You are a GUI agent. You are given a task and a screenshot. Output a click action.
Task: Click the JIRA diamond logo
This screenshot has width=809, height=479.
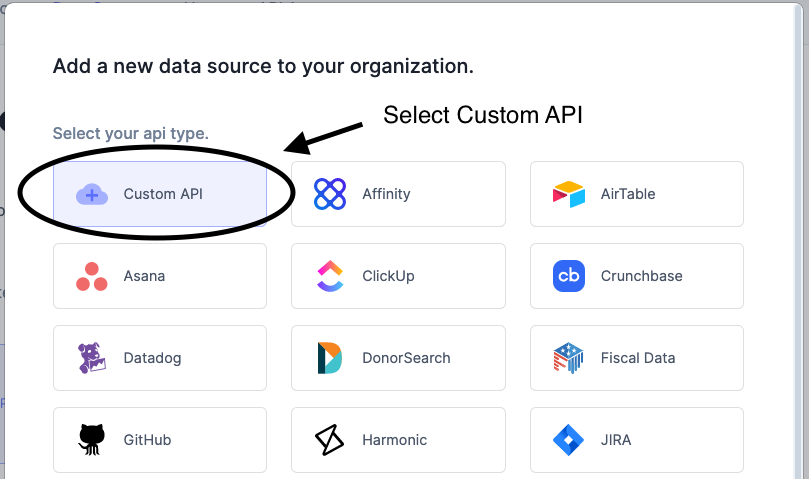pos(568,440)
